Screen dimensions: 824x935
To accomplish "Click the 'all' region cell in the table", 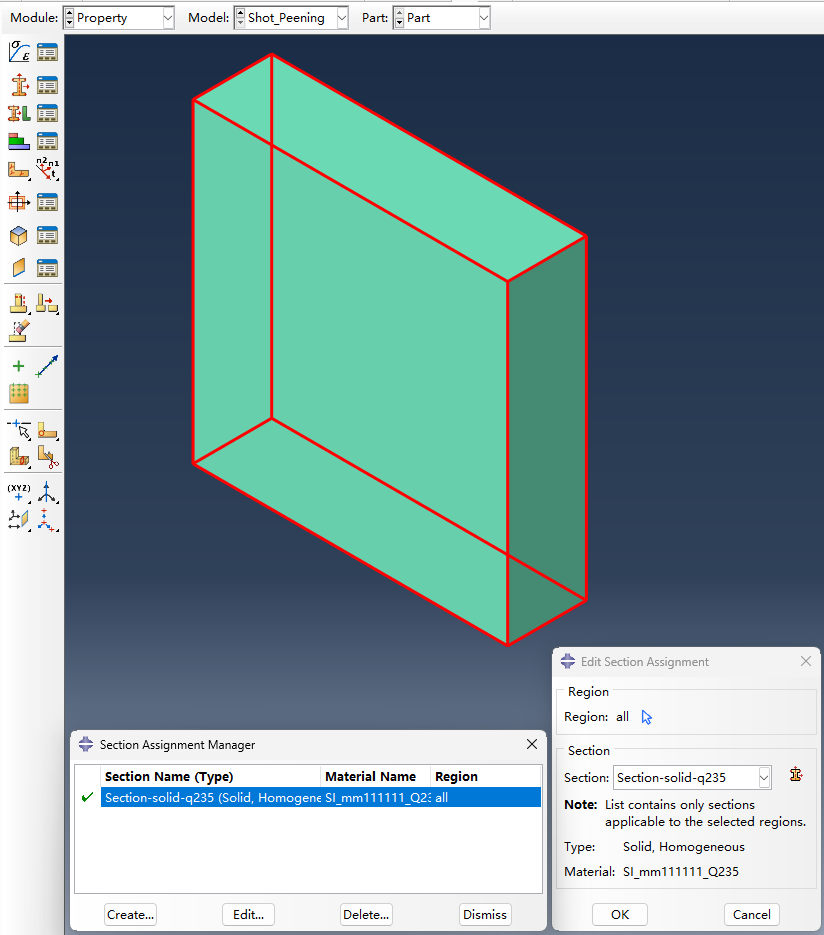I will 441,797.
